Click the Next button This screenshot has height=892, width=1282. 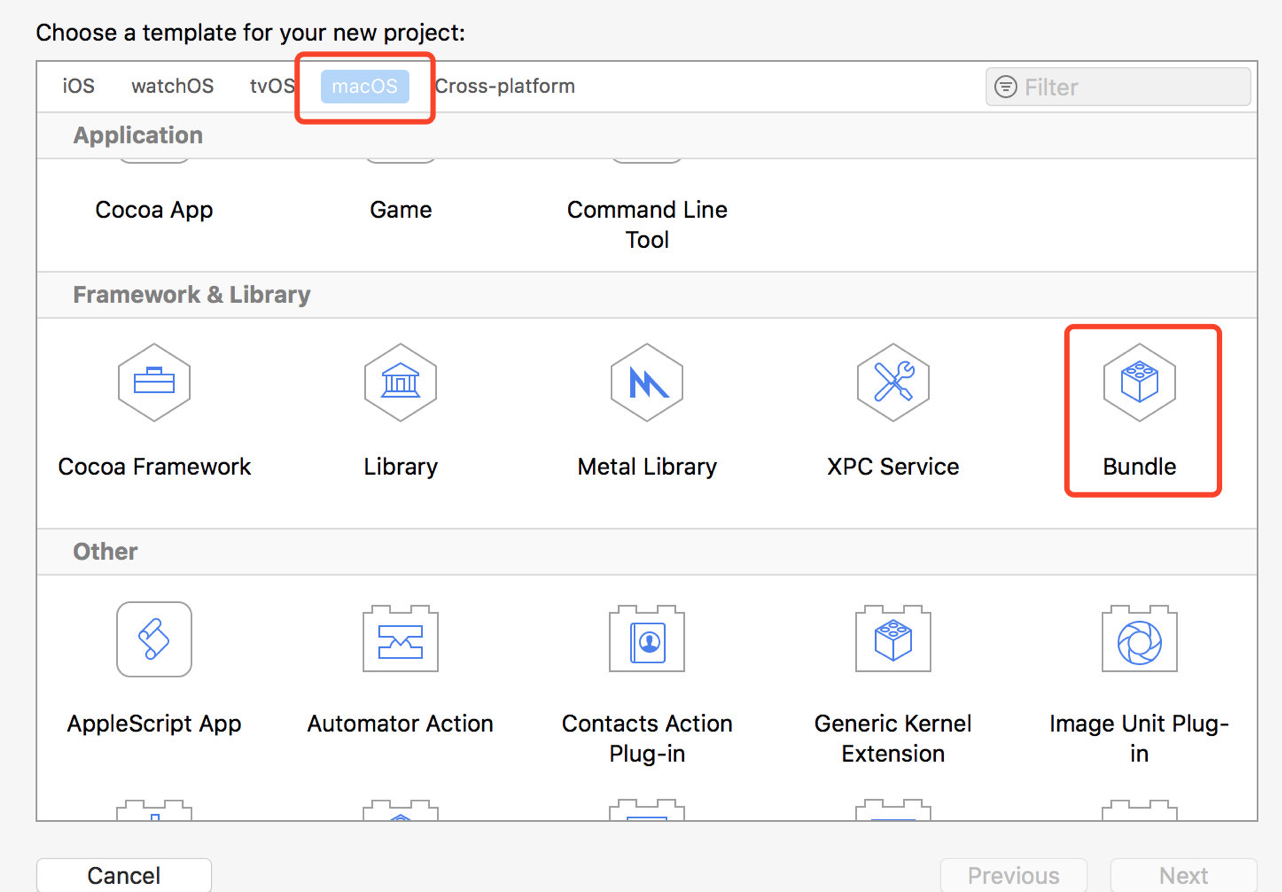tap(1183, 875)
